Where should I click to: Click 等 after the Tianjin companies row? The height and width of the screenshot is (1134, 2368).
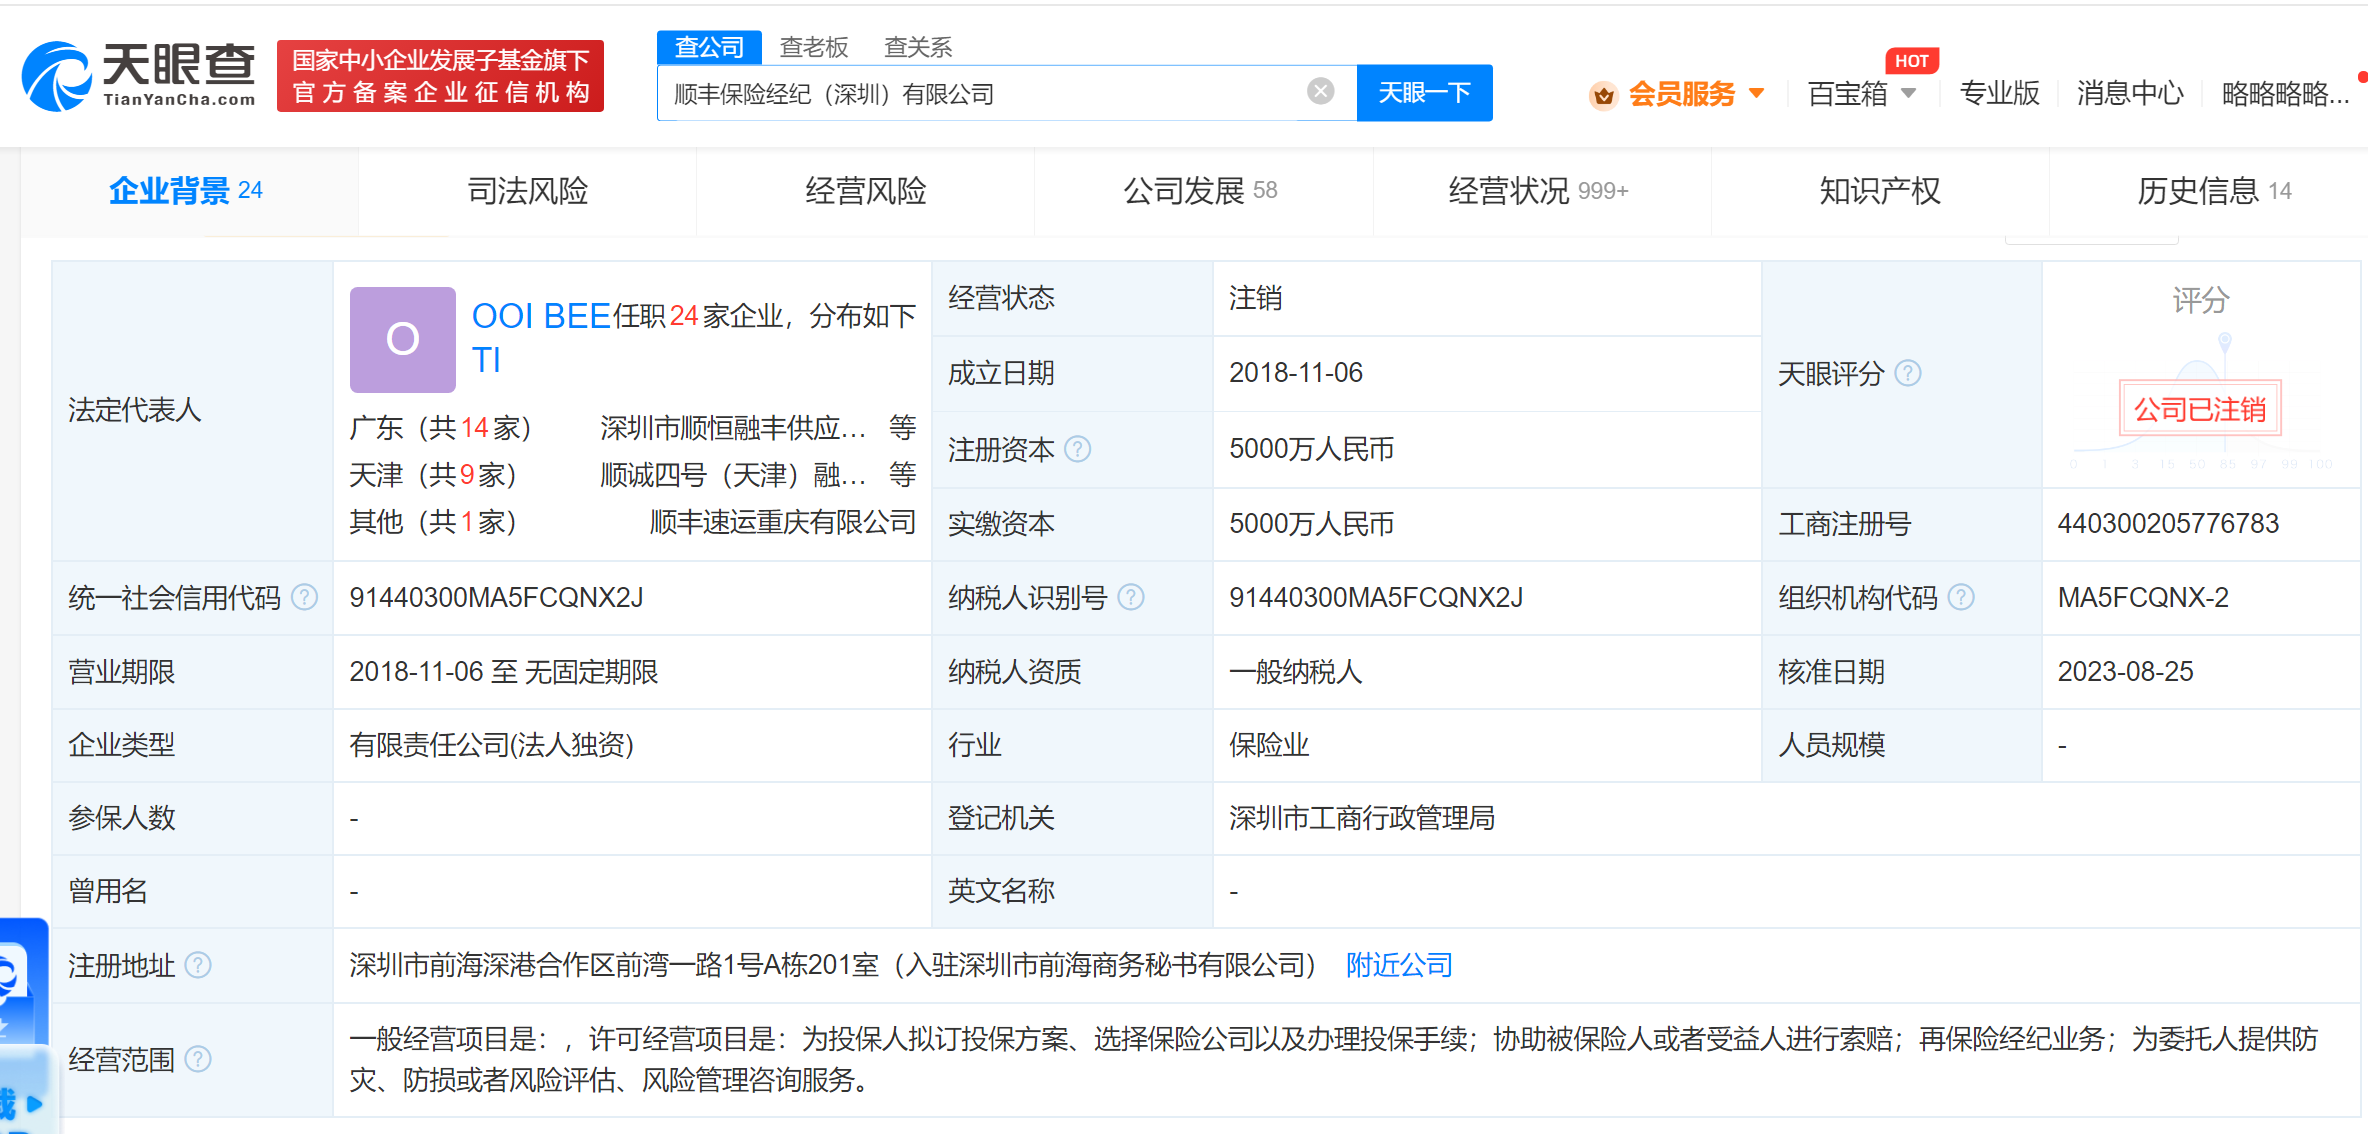903,475
